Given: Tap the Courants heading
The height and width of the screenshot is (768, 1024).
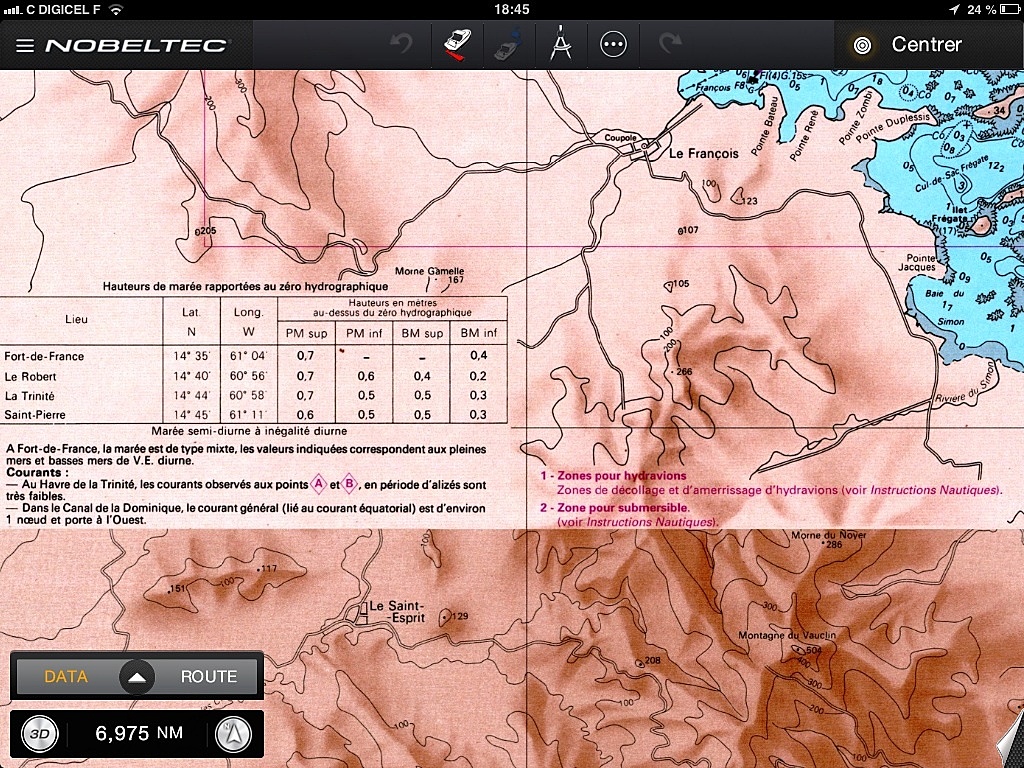Looking at the screenshot, I should click(x=37, y=472).
